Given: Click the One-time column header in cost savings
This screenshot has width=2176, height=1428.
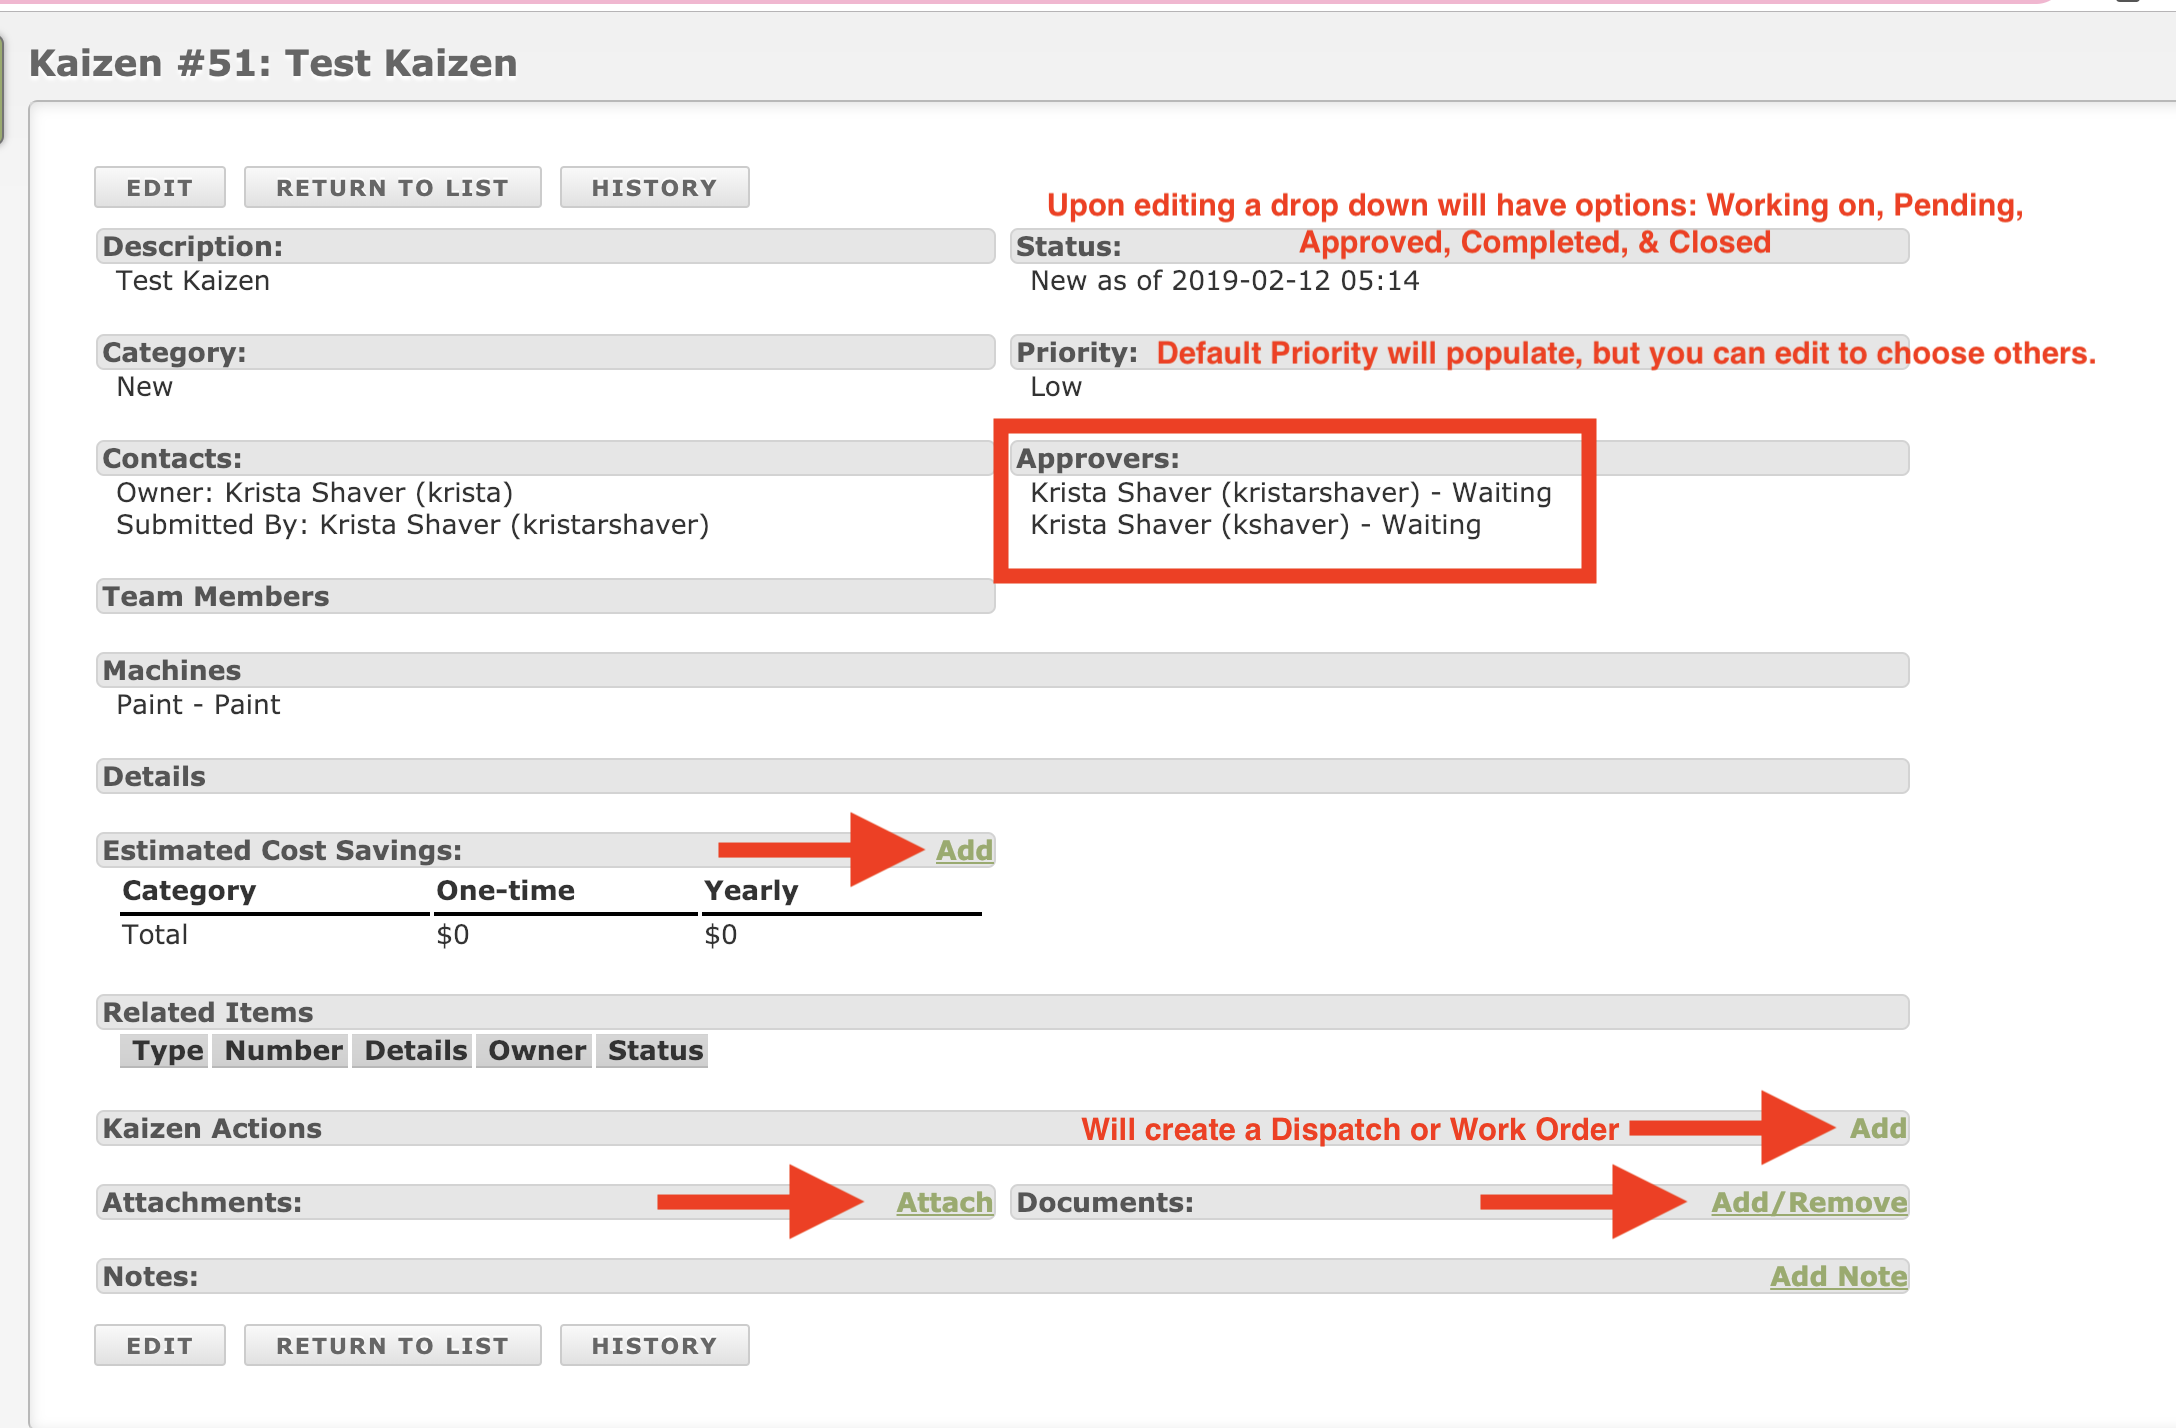Looking at the screenshot, I should coord(506,891).
